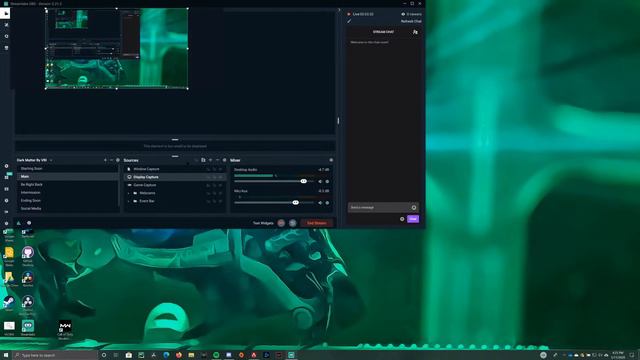Toggle the replay buffer button
Viewport: 640px width, 360px height.
point(293,223)
